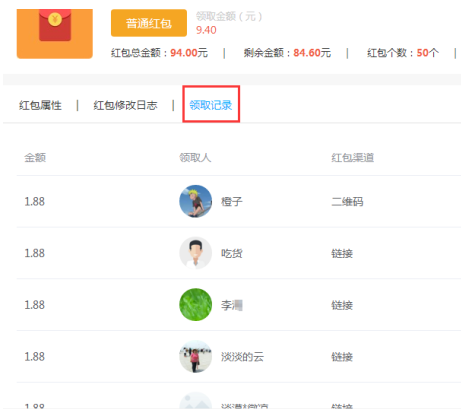The width and height of the screenshot is (461, 409).
Task: Click the 红包个数 50个 text
Action: [403, 53]
